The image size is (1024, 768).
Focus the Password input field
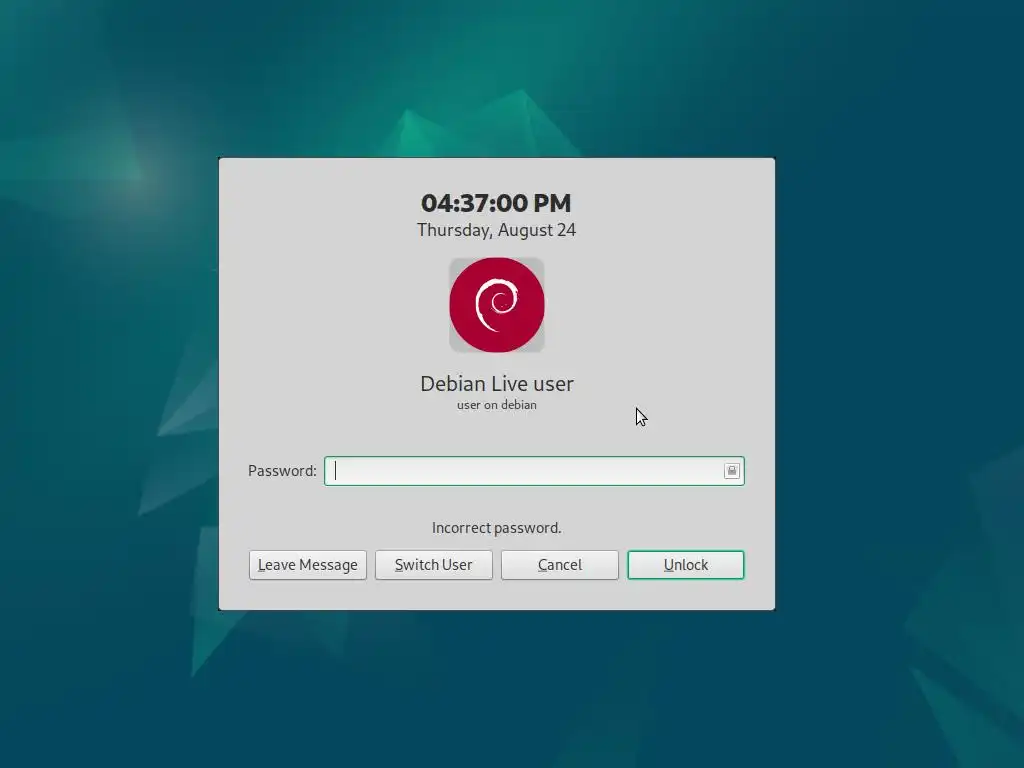click(534, 471)
